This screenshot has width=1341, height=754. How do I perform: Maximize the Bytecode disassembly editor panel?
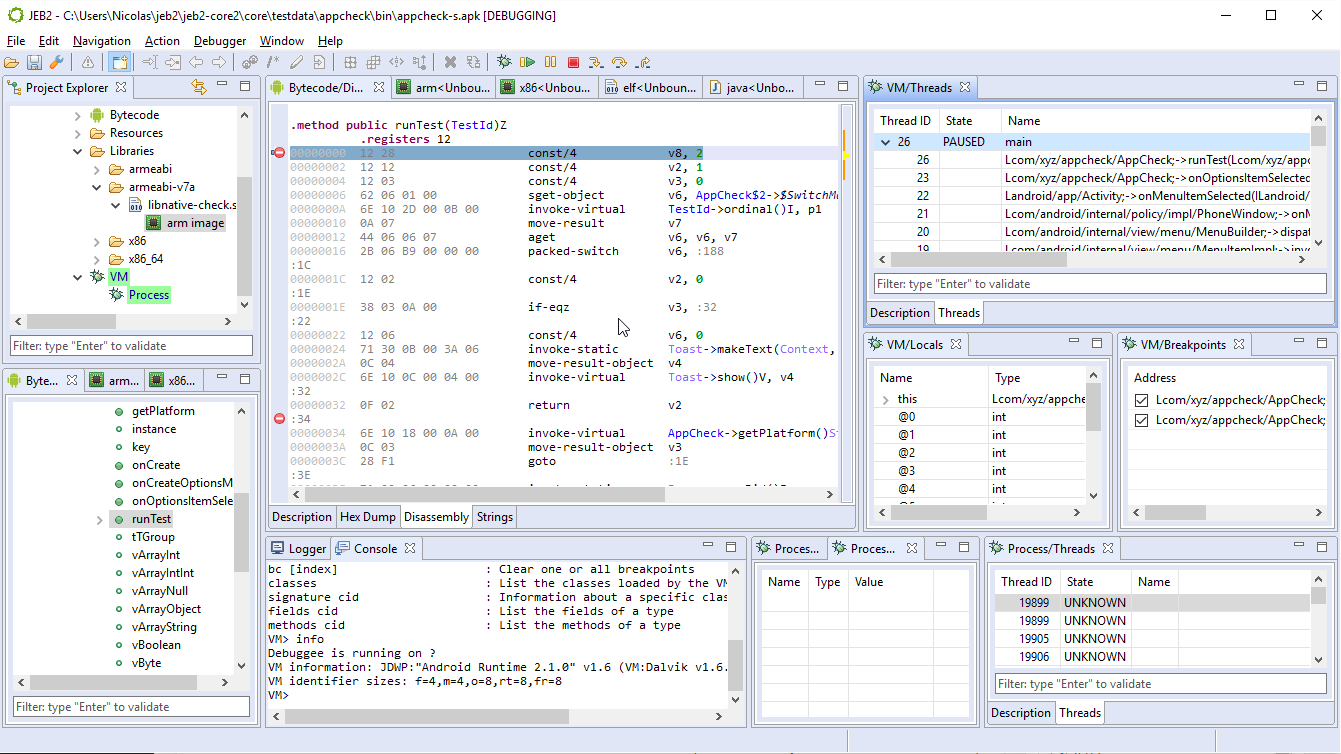click(843, 86)
